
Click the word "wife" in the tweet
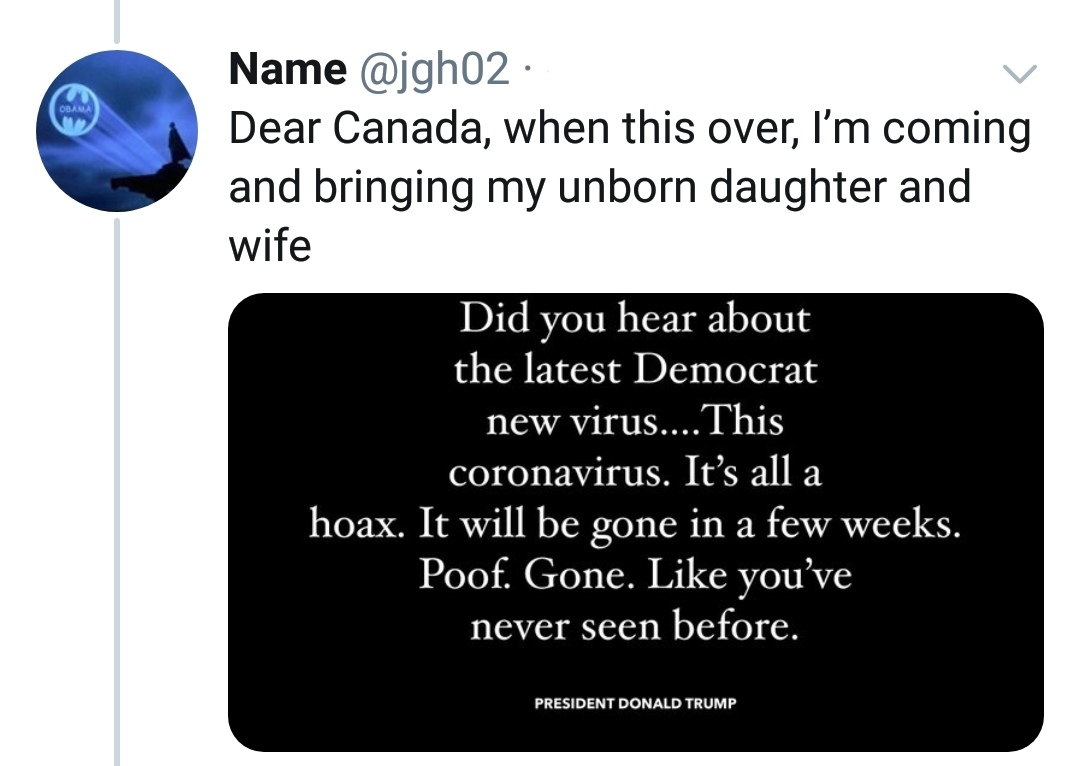coord(270,244)
